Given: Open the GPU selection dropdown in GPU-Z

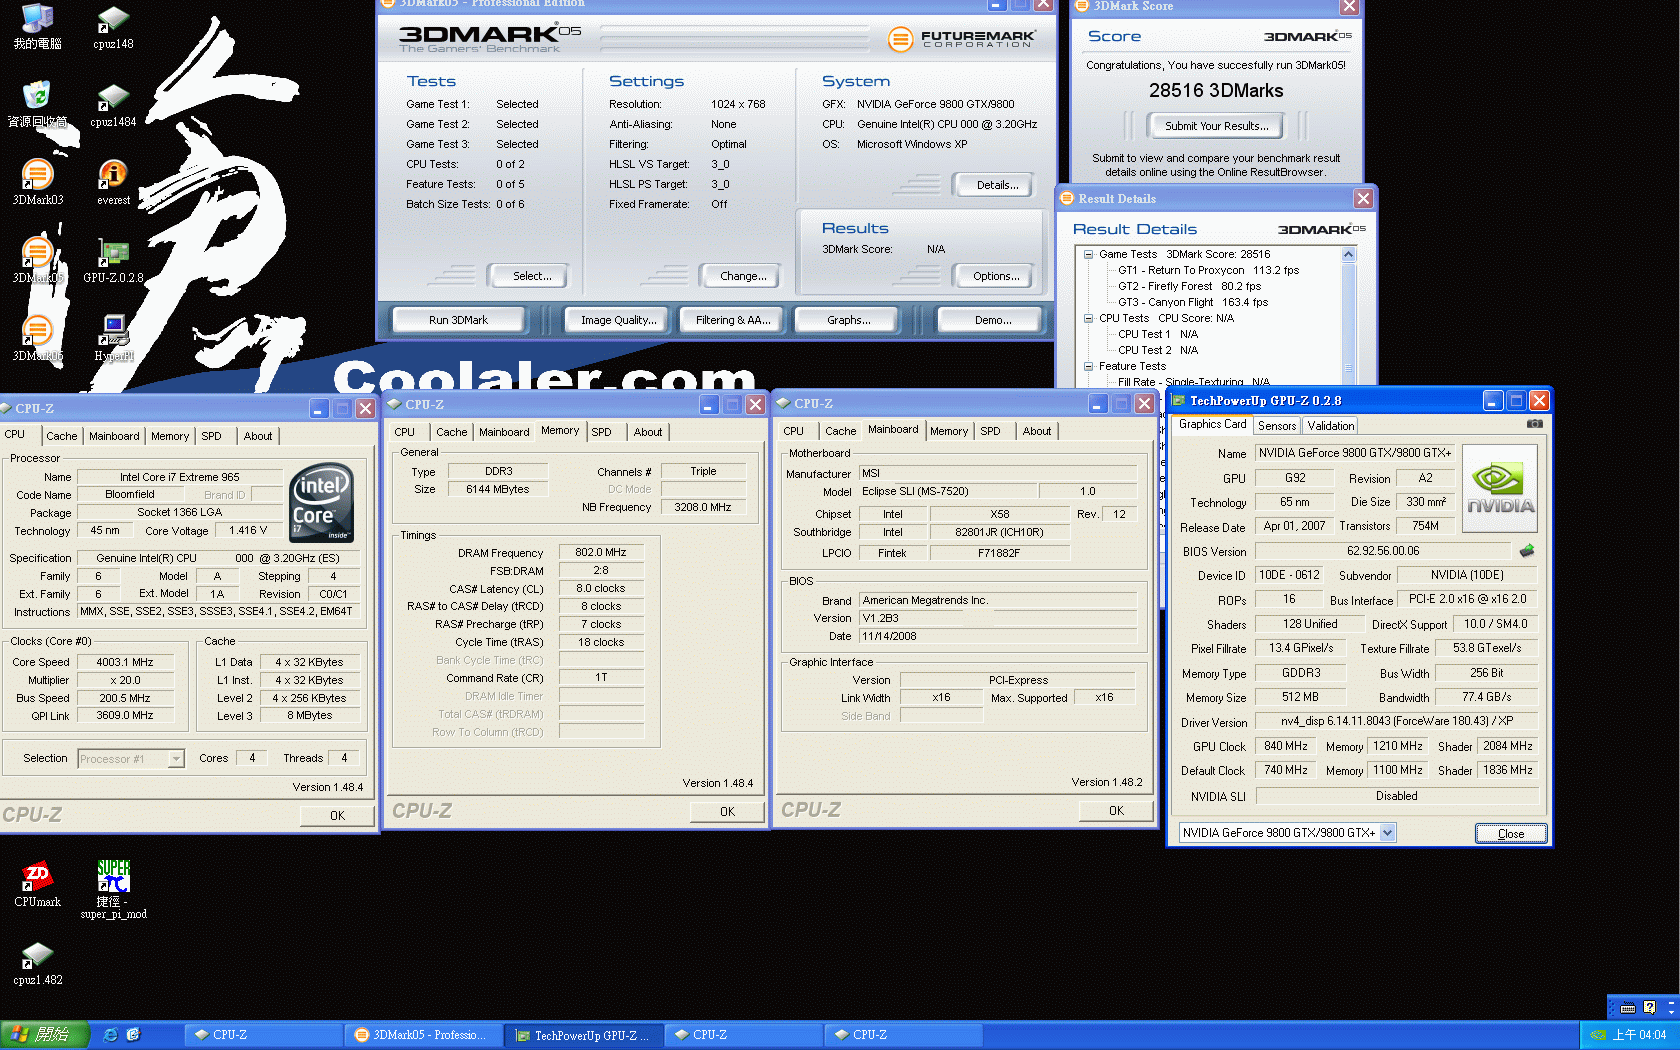Looking at the screenshot, I should pyautogui.click(x=1387, y=833).
